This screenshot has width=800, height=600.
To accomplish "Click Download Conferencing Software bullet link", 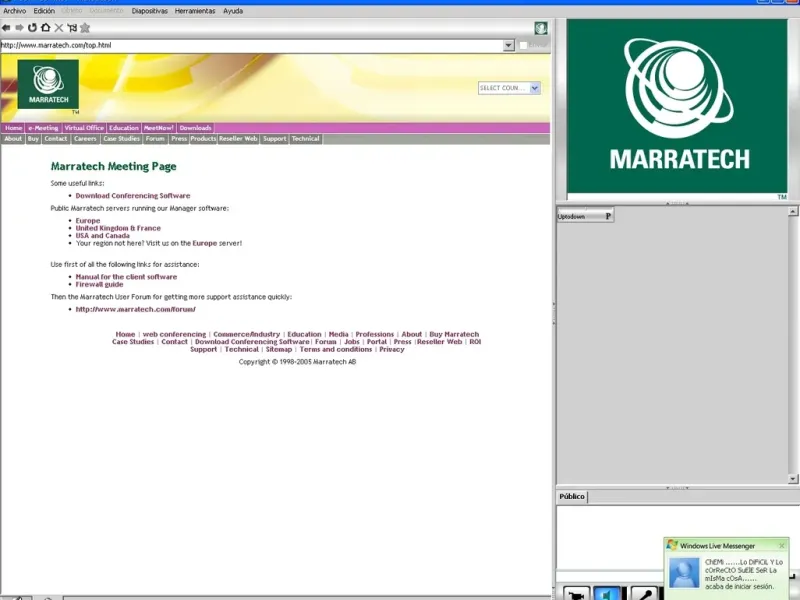I will (133, 195).
